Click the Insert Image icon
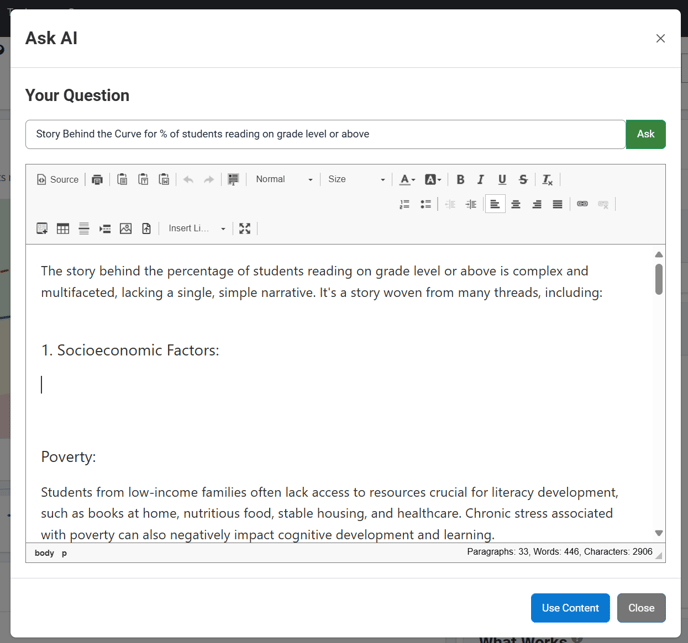The image size is (688, 643). (126, 229)
